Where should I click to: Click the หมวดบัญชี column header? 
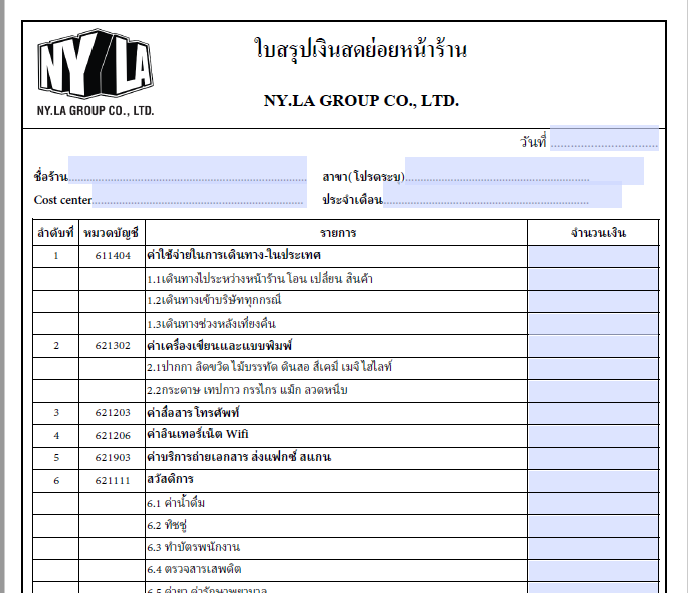pos(111,233)
